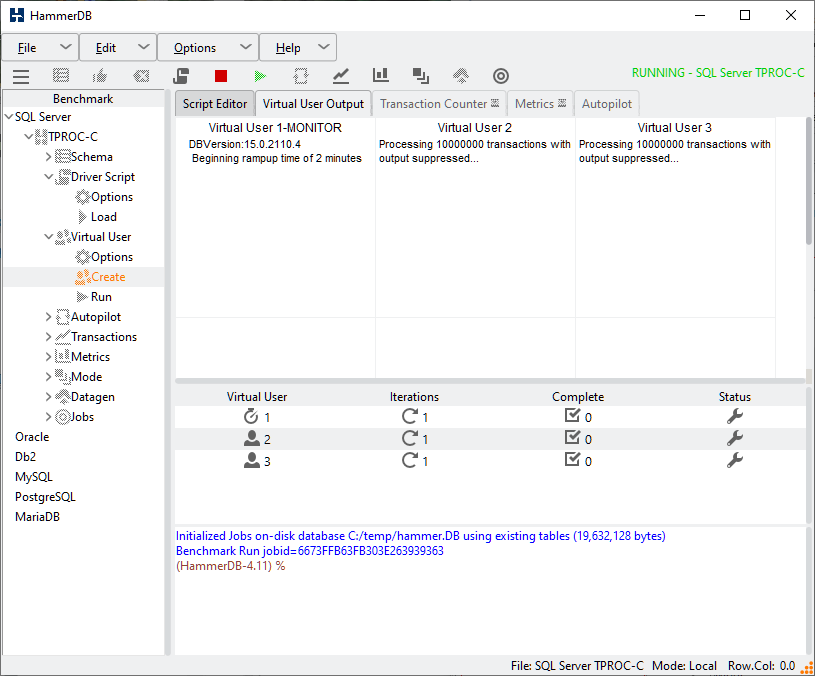Expand the Mode tree node

48,377
